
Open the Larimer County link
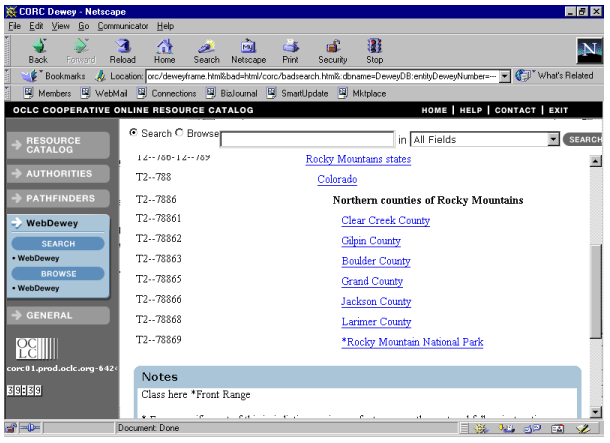pyautogui.click(x=376, y=322)
